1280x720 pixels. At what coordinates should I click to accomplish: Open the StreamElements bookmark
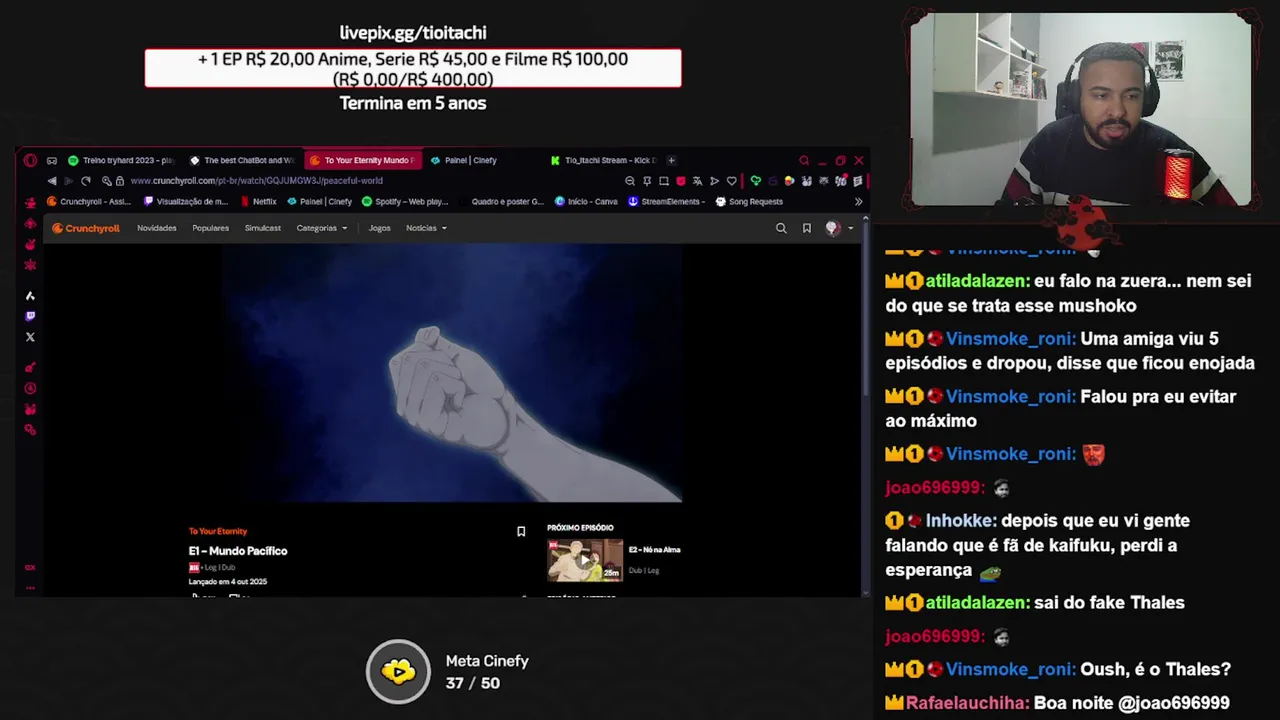(667, 201)
